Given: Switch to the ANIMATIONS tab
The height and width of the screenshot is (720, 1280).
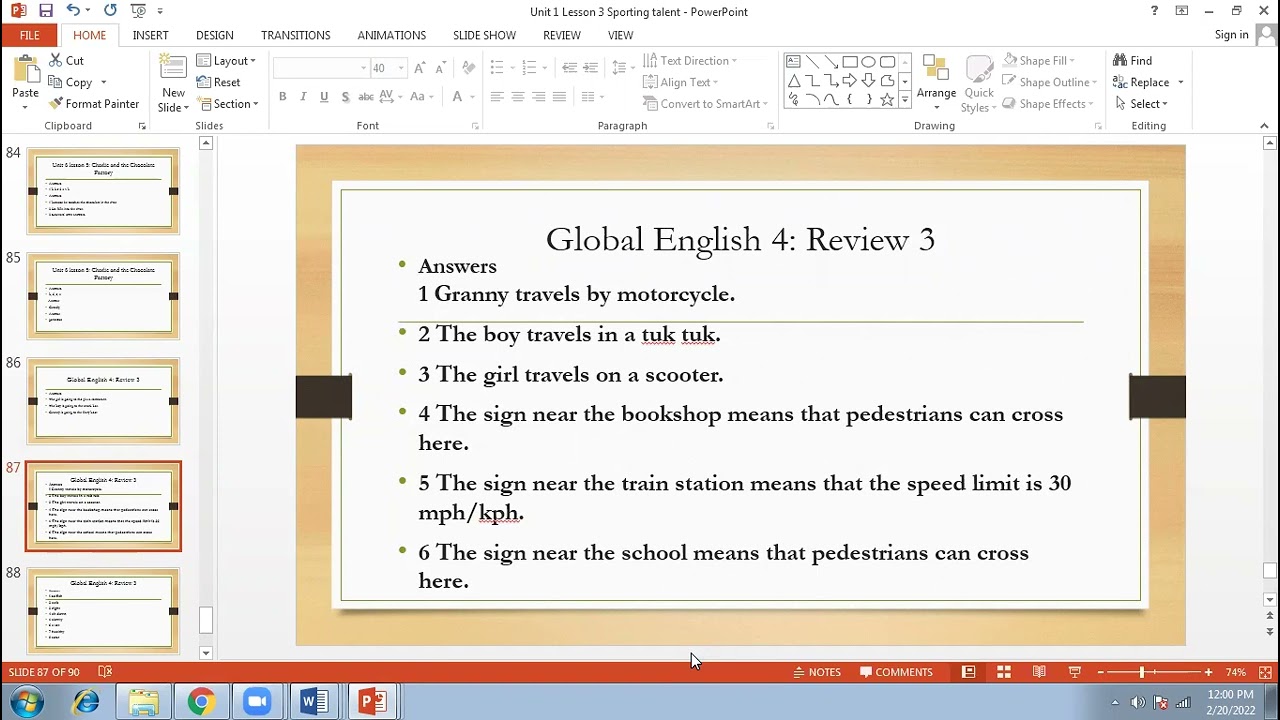Looking at the screenshot, I should click(x=392, y=35).
